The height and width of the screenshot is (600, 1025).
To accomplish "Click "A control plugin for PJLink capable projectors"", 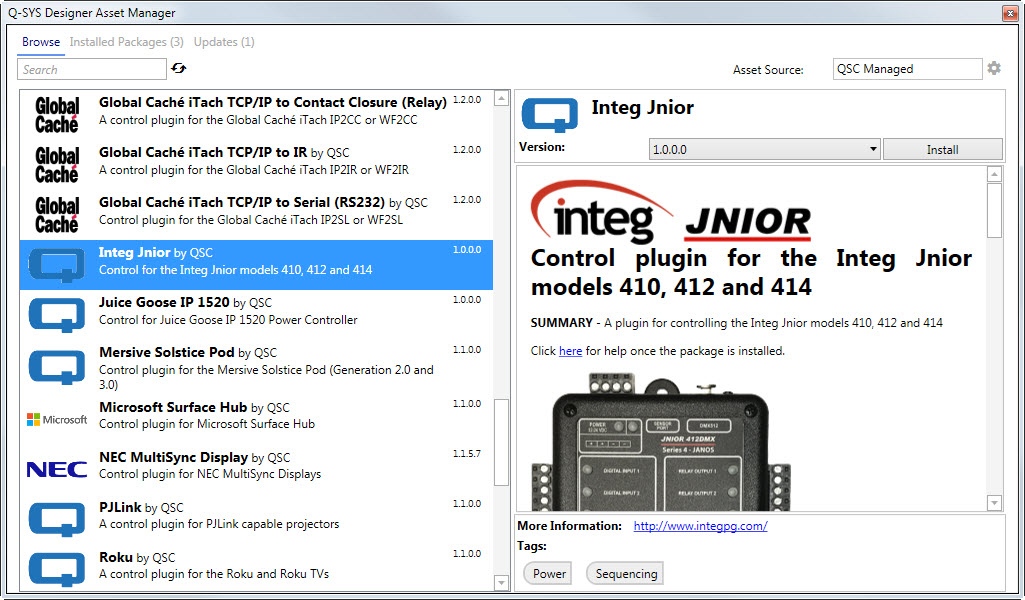I will [x=219, y=524].
